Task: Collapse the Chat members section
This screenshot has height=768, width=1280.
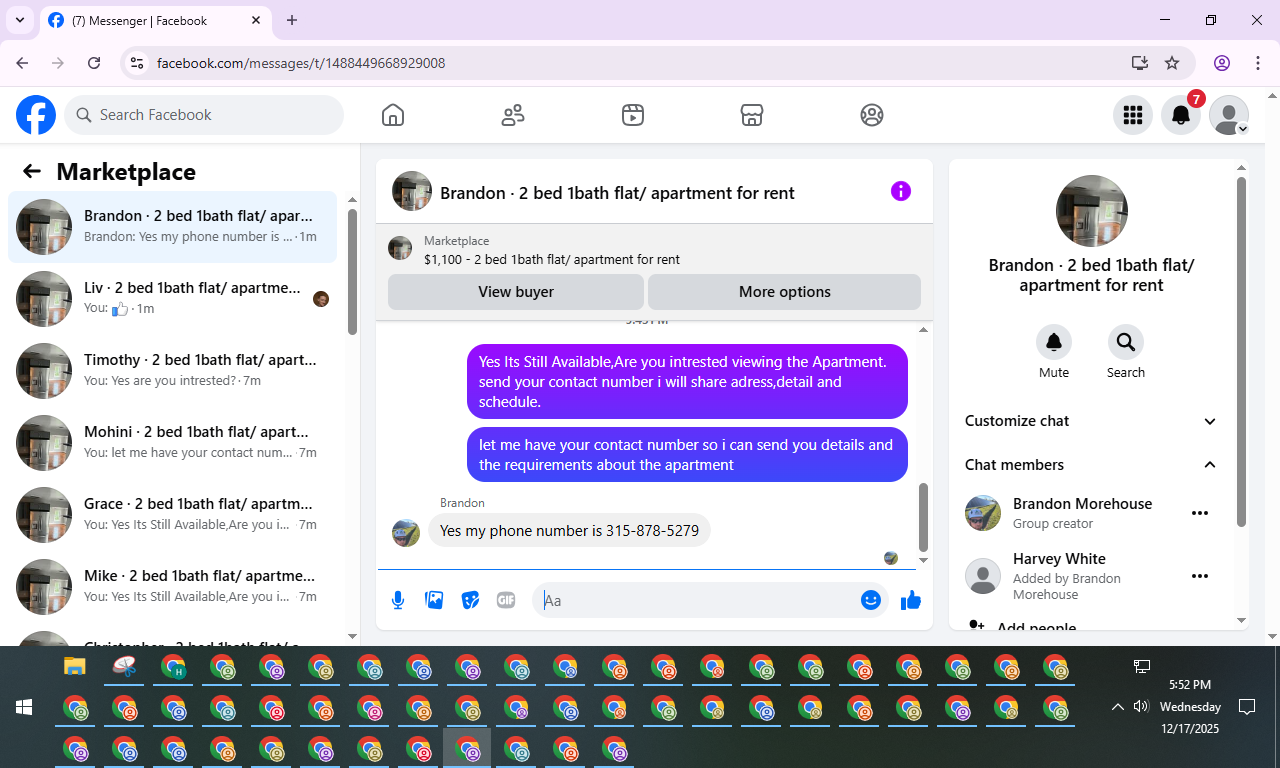Action: click(1092, 465)
